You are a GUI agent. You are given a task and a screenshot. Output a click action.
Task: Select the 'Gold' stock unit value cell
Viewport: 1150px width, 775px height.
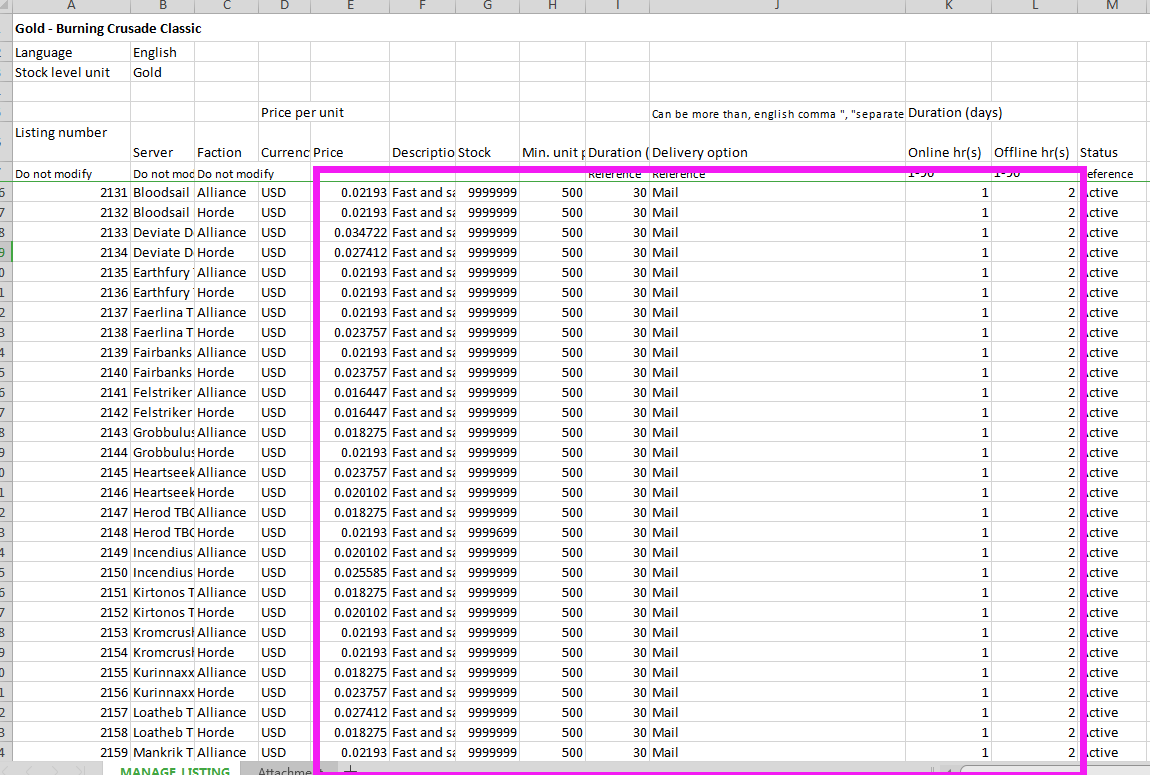162,72
